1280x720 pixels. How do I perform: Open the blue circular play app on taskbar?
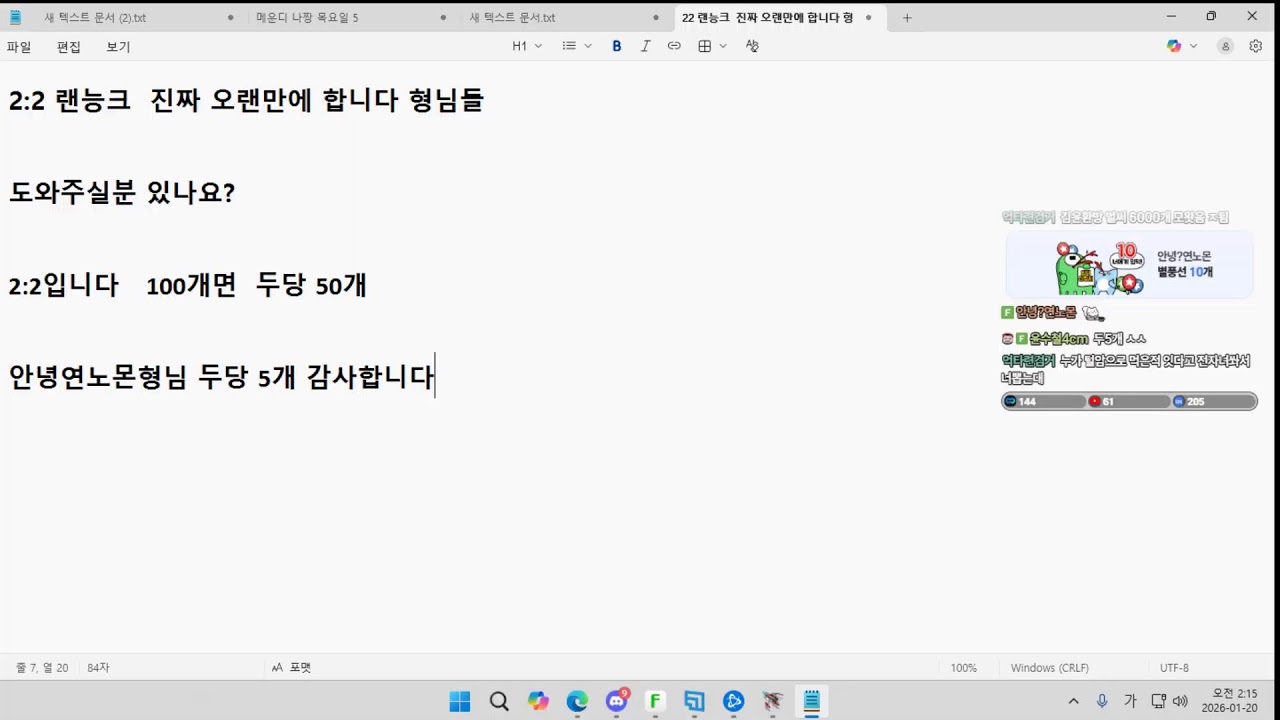pyautogui.click(x=733, y=701)
